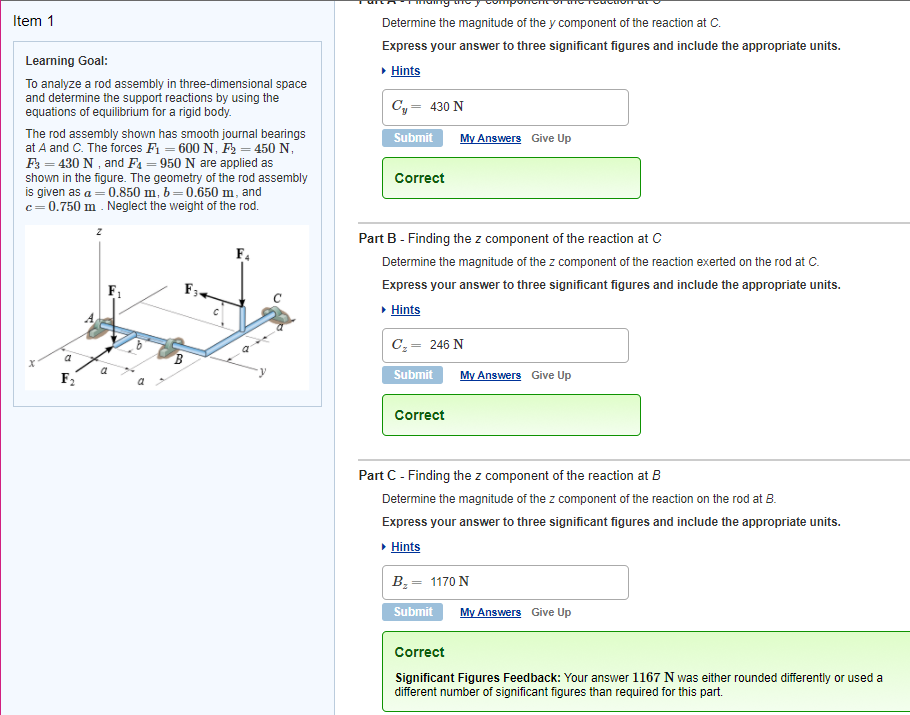Click the Correct feedback box in Part B
This screenshot has width=910, height=715.
(x=511, y=414)
